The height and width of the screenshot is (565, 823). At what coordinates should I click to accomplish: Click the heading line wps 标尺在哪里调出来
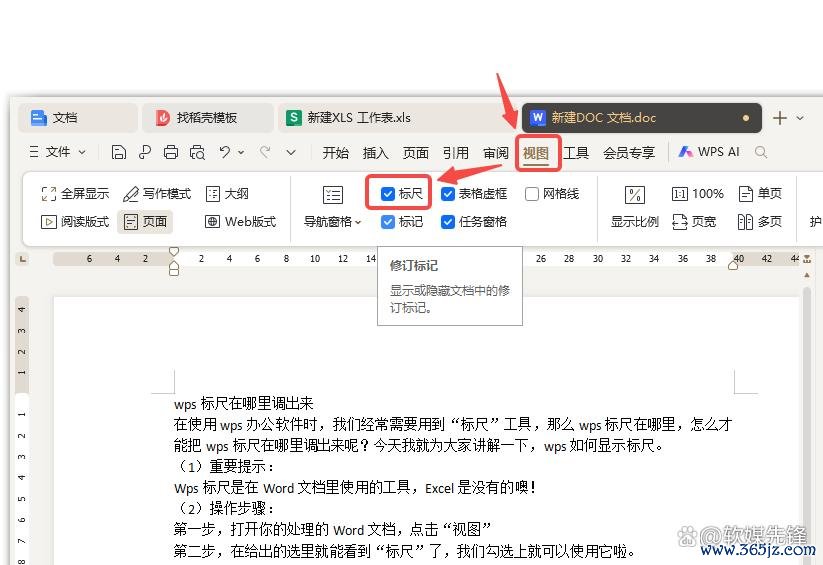(x=244, y=403)
